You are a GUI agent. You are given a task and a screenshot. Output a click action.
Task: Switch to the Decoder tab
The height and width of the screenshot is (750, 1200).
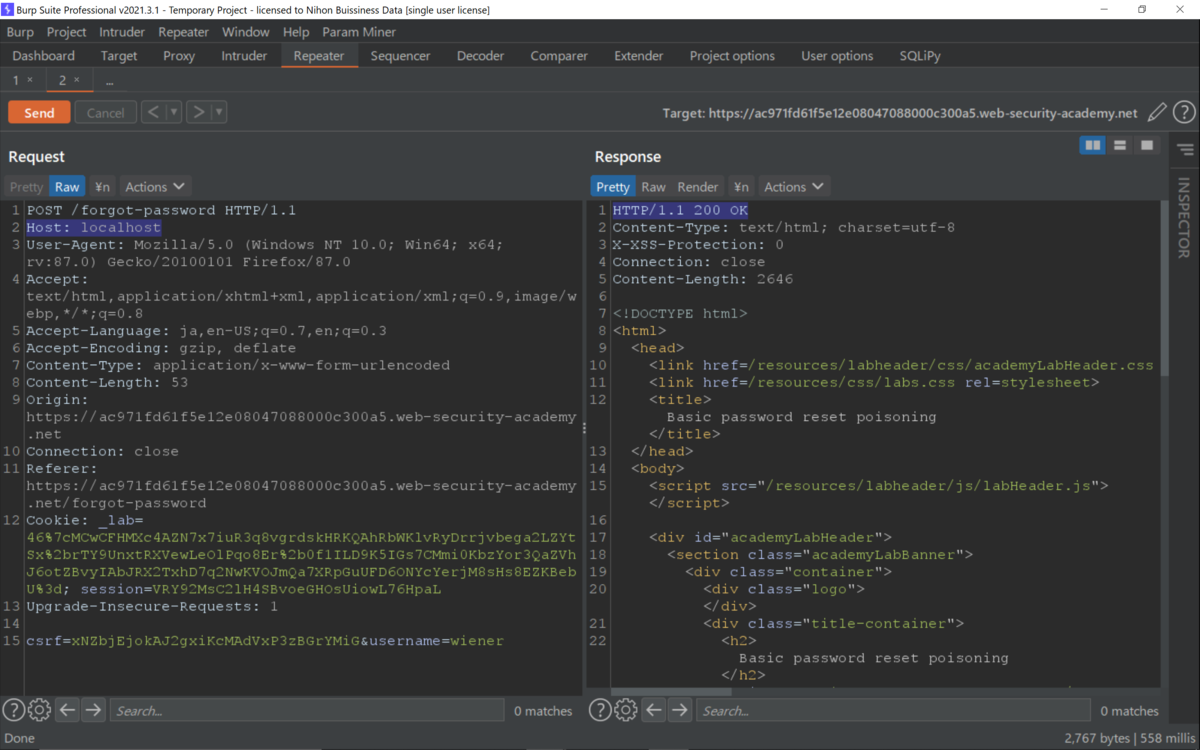[x=480, y=56]
